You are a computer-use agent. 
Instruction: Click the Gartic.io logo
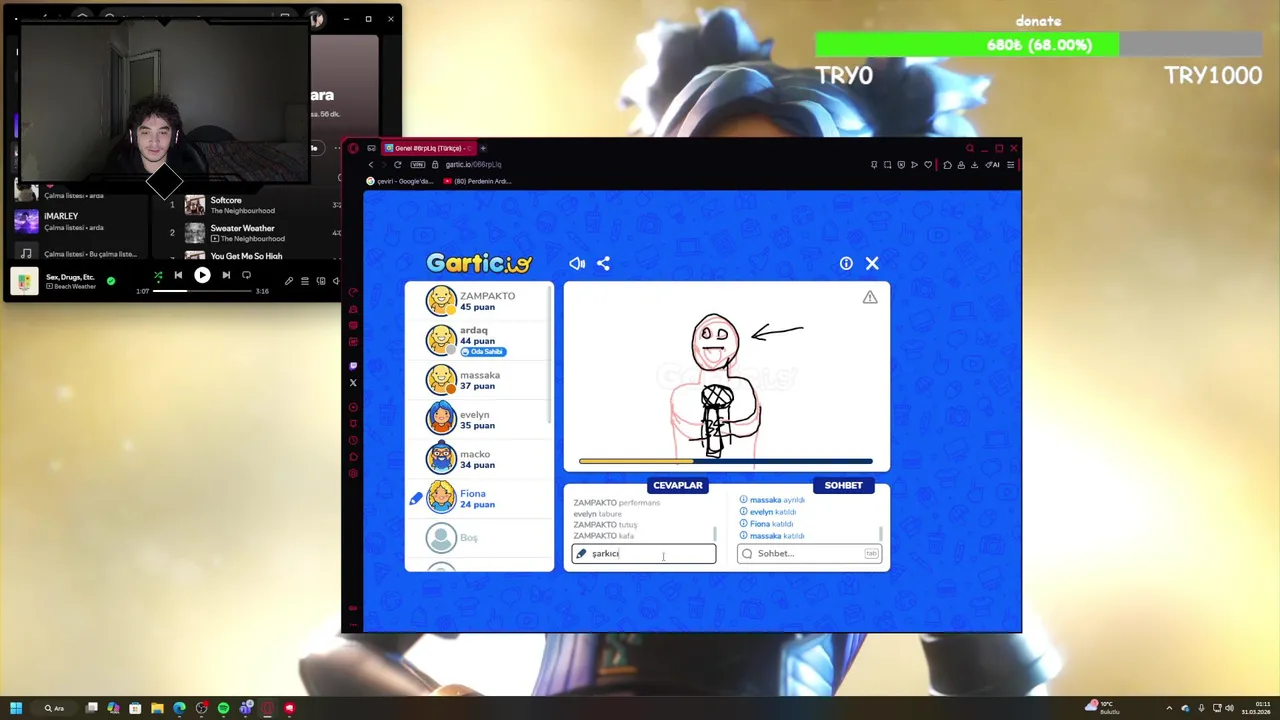tap(479, 263)
